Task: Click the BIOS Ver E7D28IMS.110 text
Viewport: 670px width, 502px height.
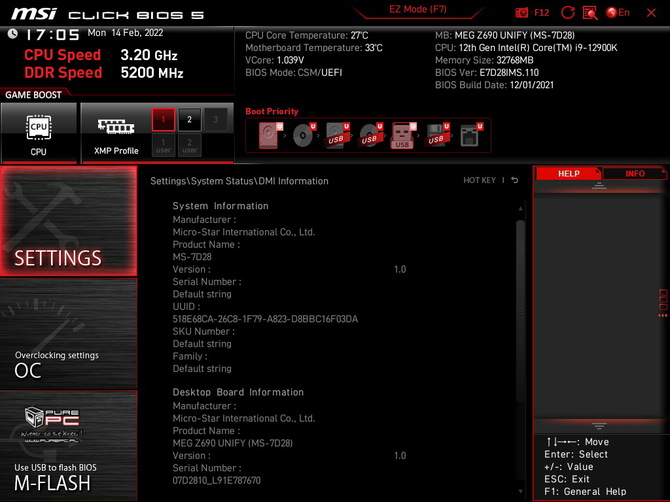Action: coord(487,73)
